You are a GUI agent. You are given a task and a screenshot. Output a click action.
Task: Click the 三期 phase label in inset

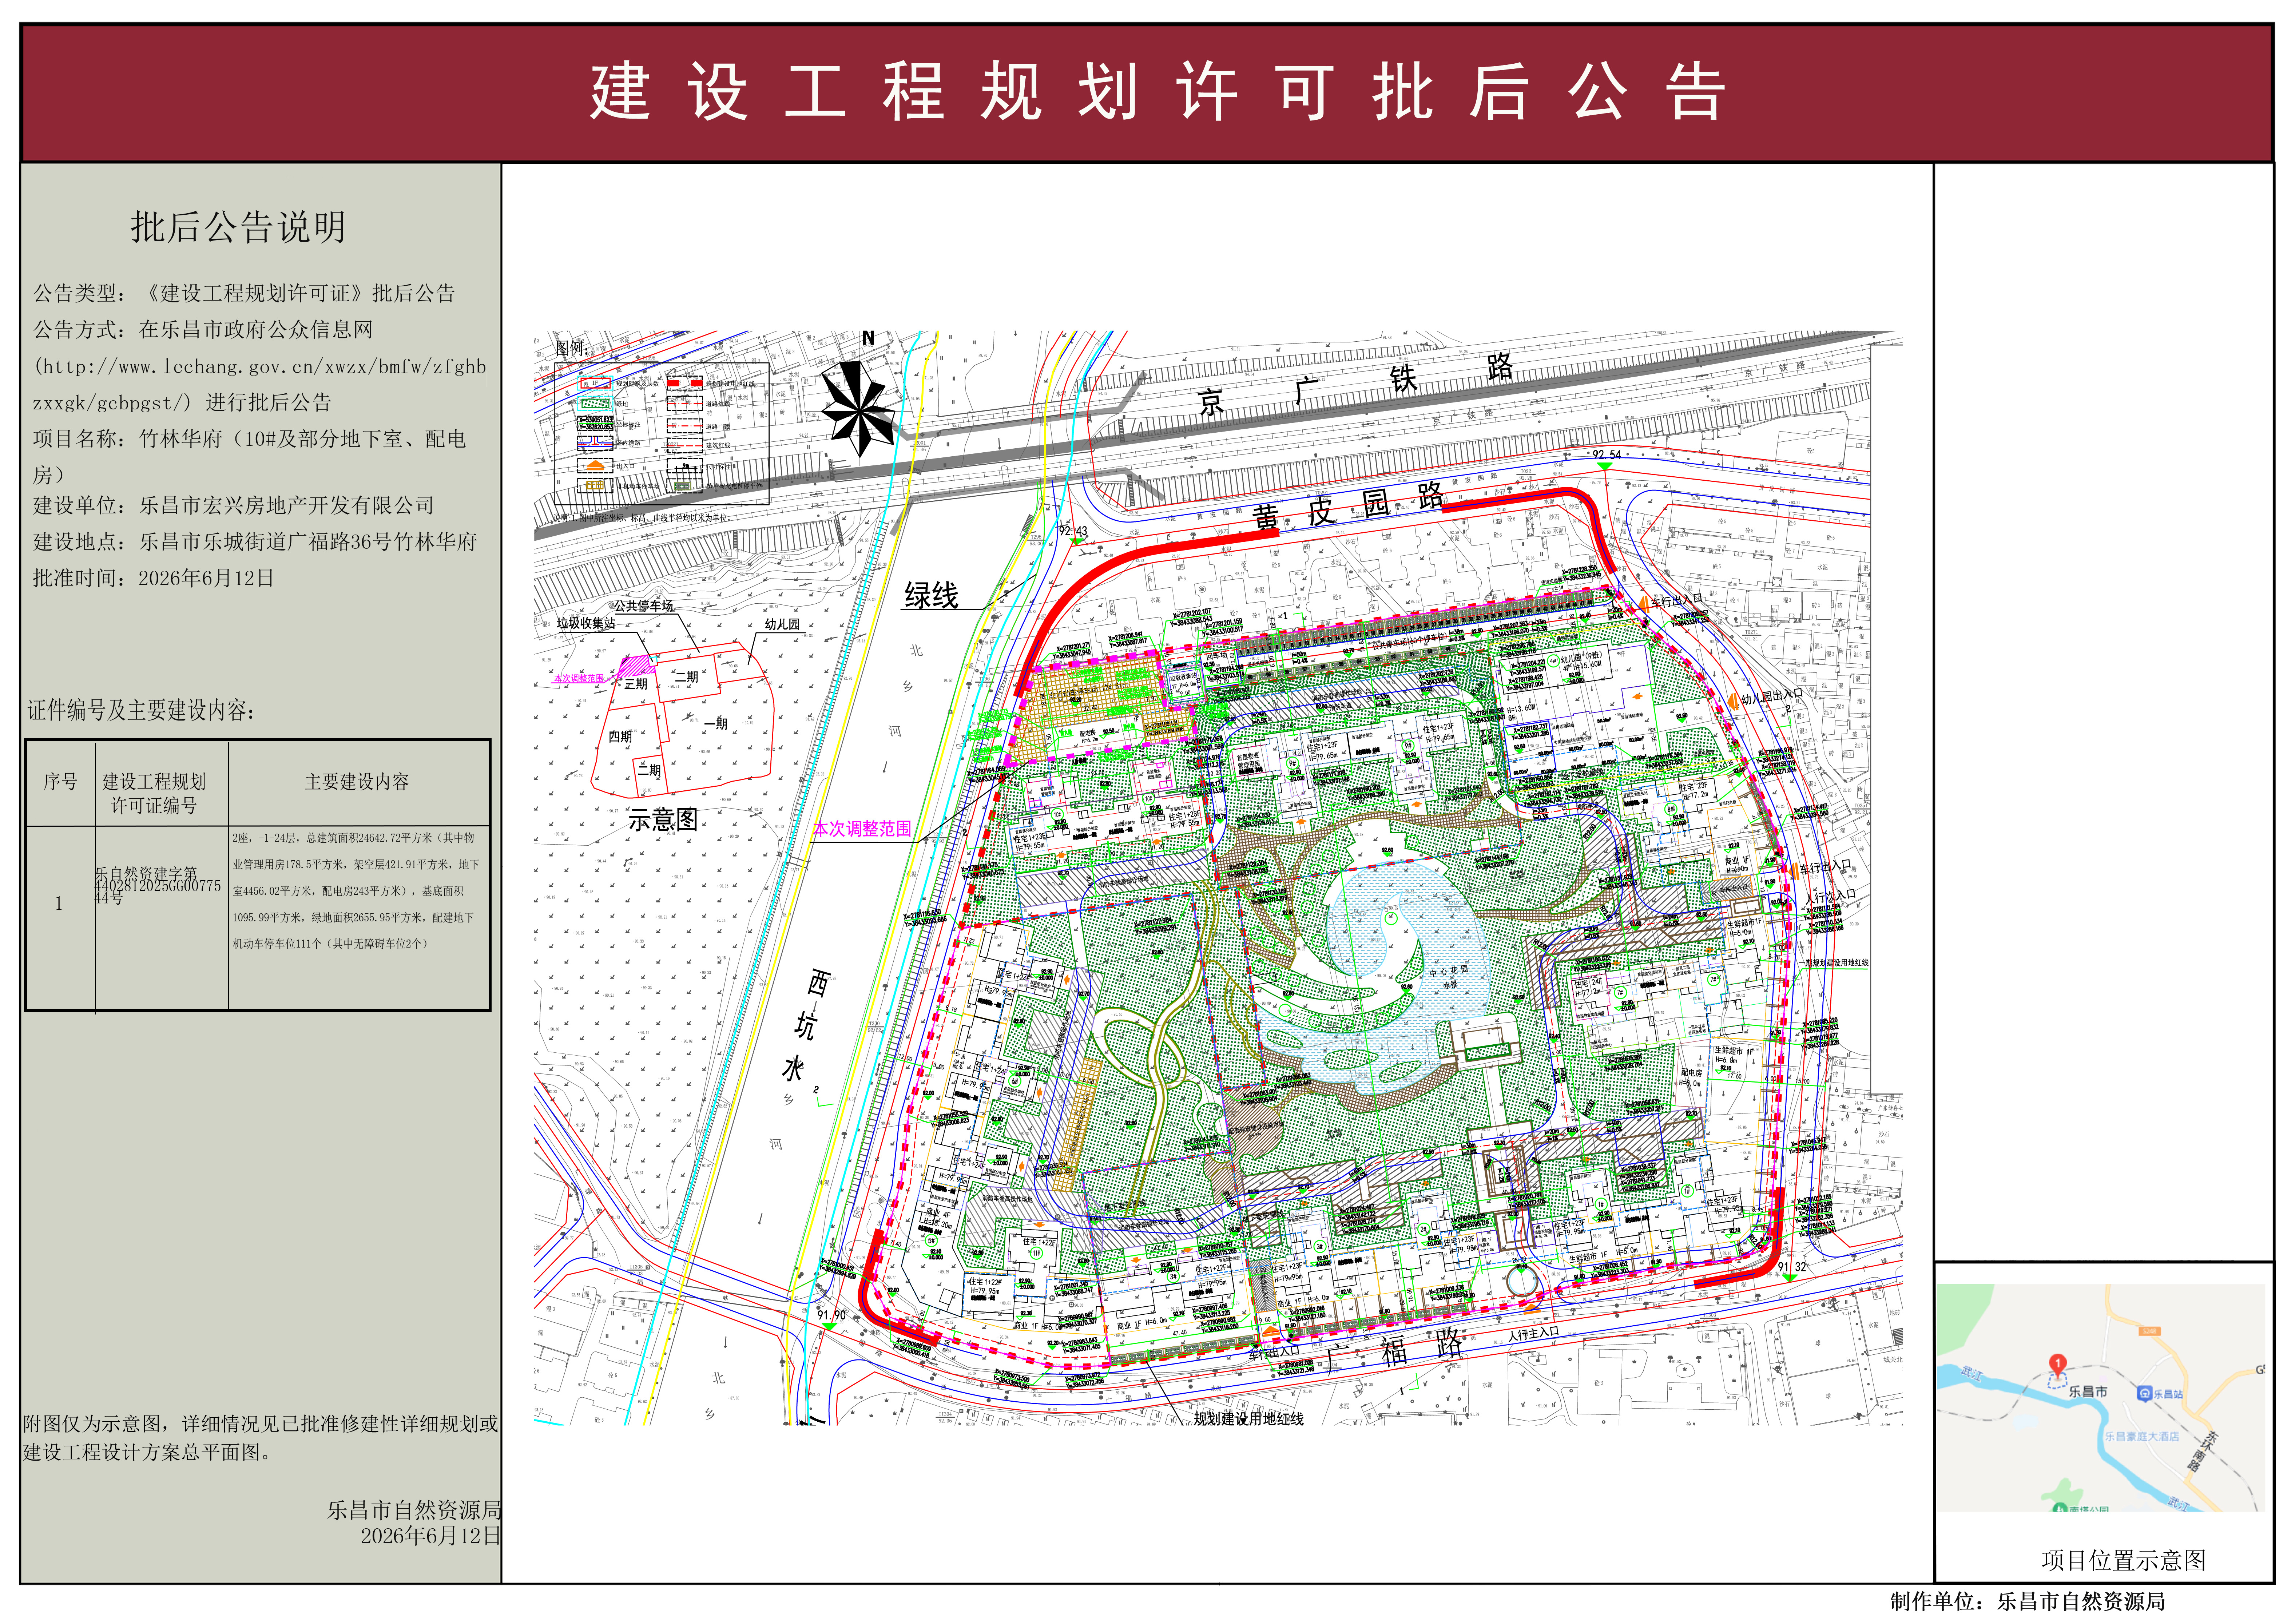(636, 684)
